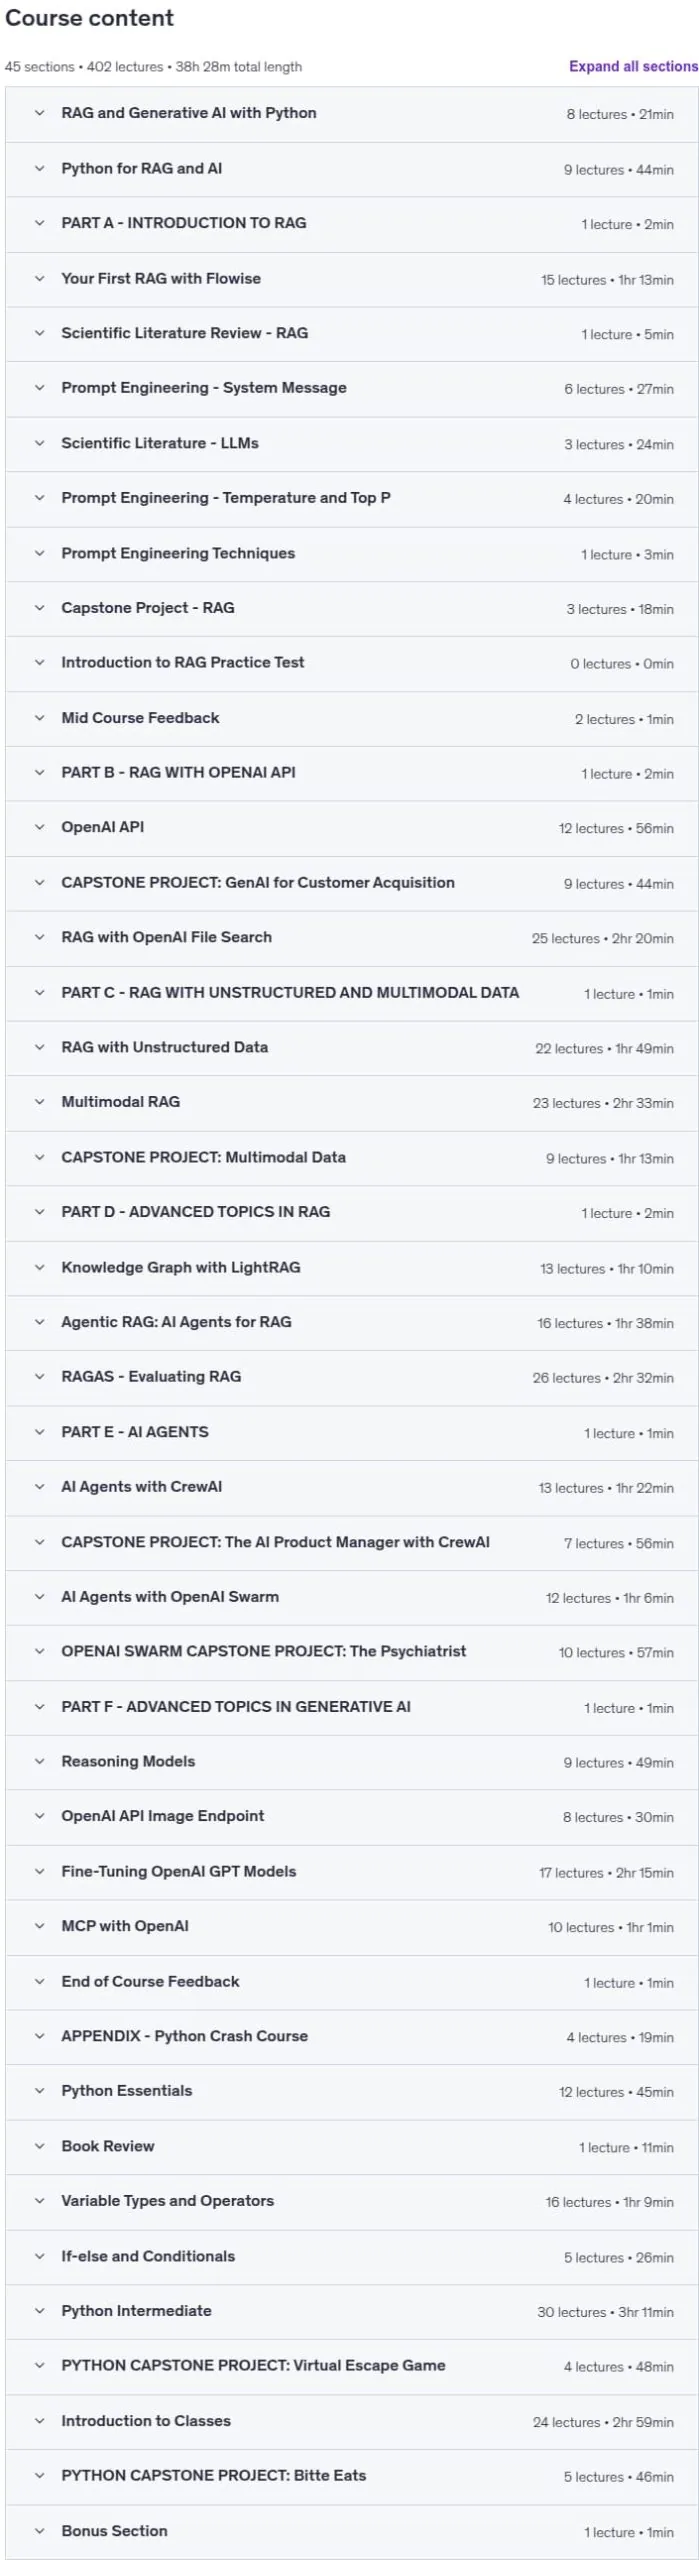
Task: Click the Python Intermediate chevron icon
Action: point(39,2311)
